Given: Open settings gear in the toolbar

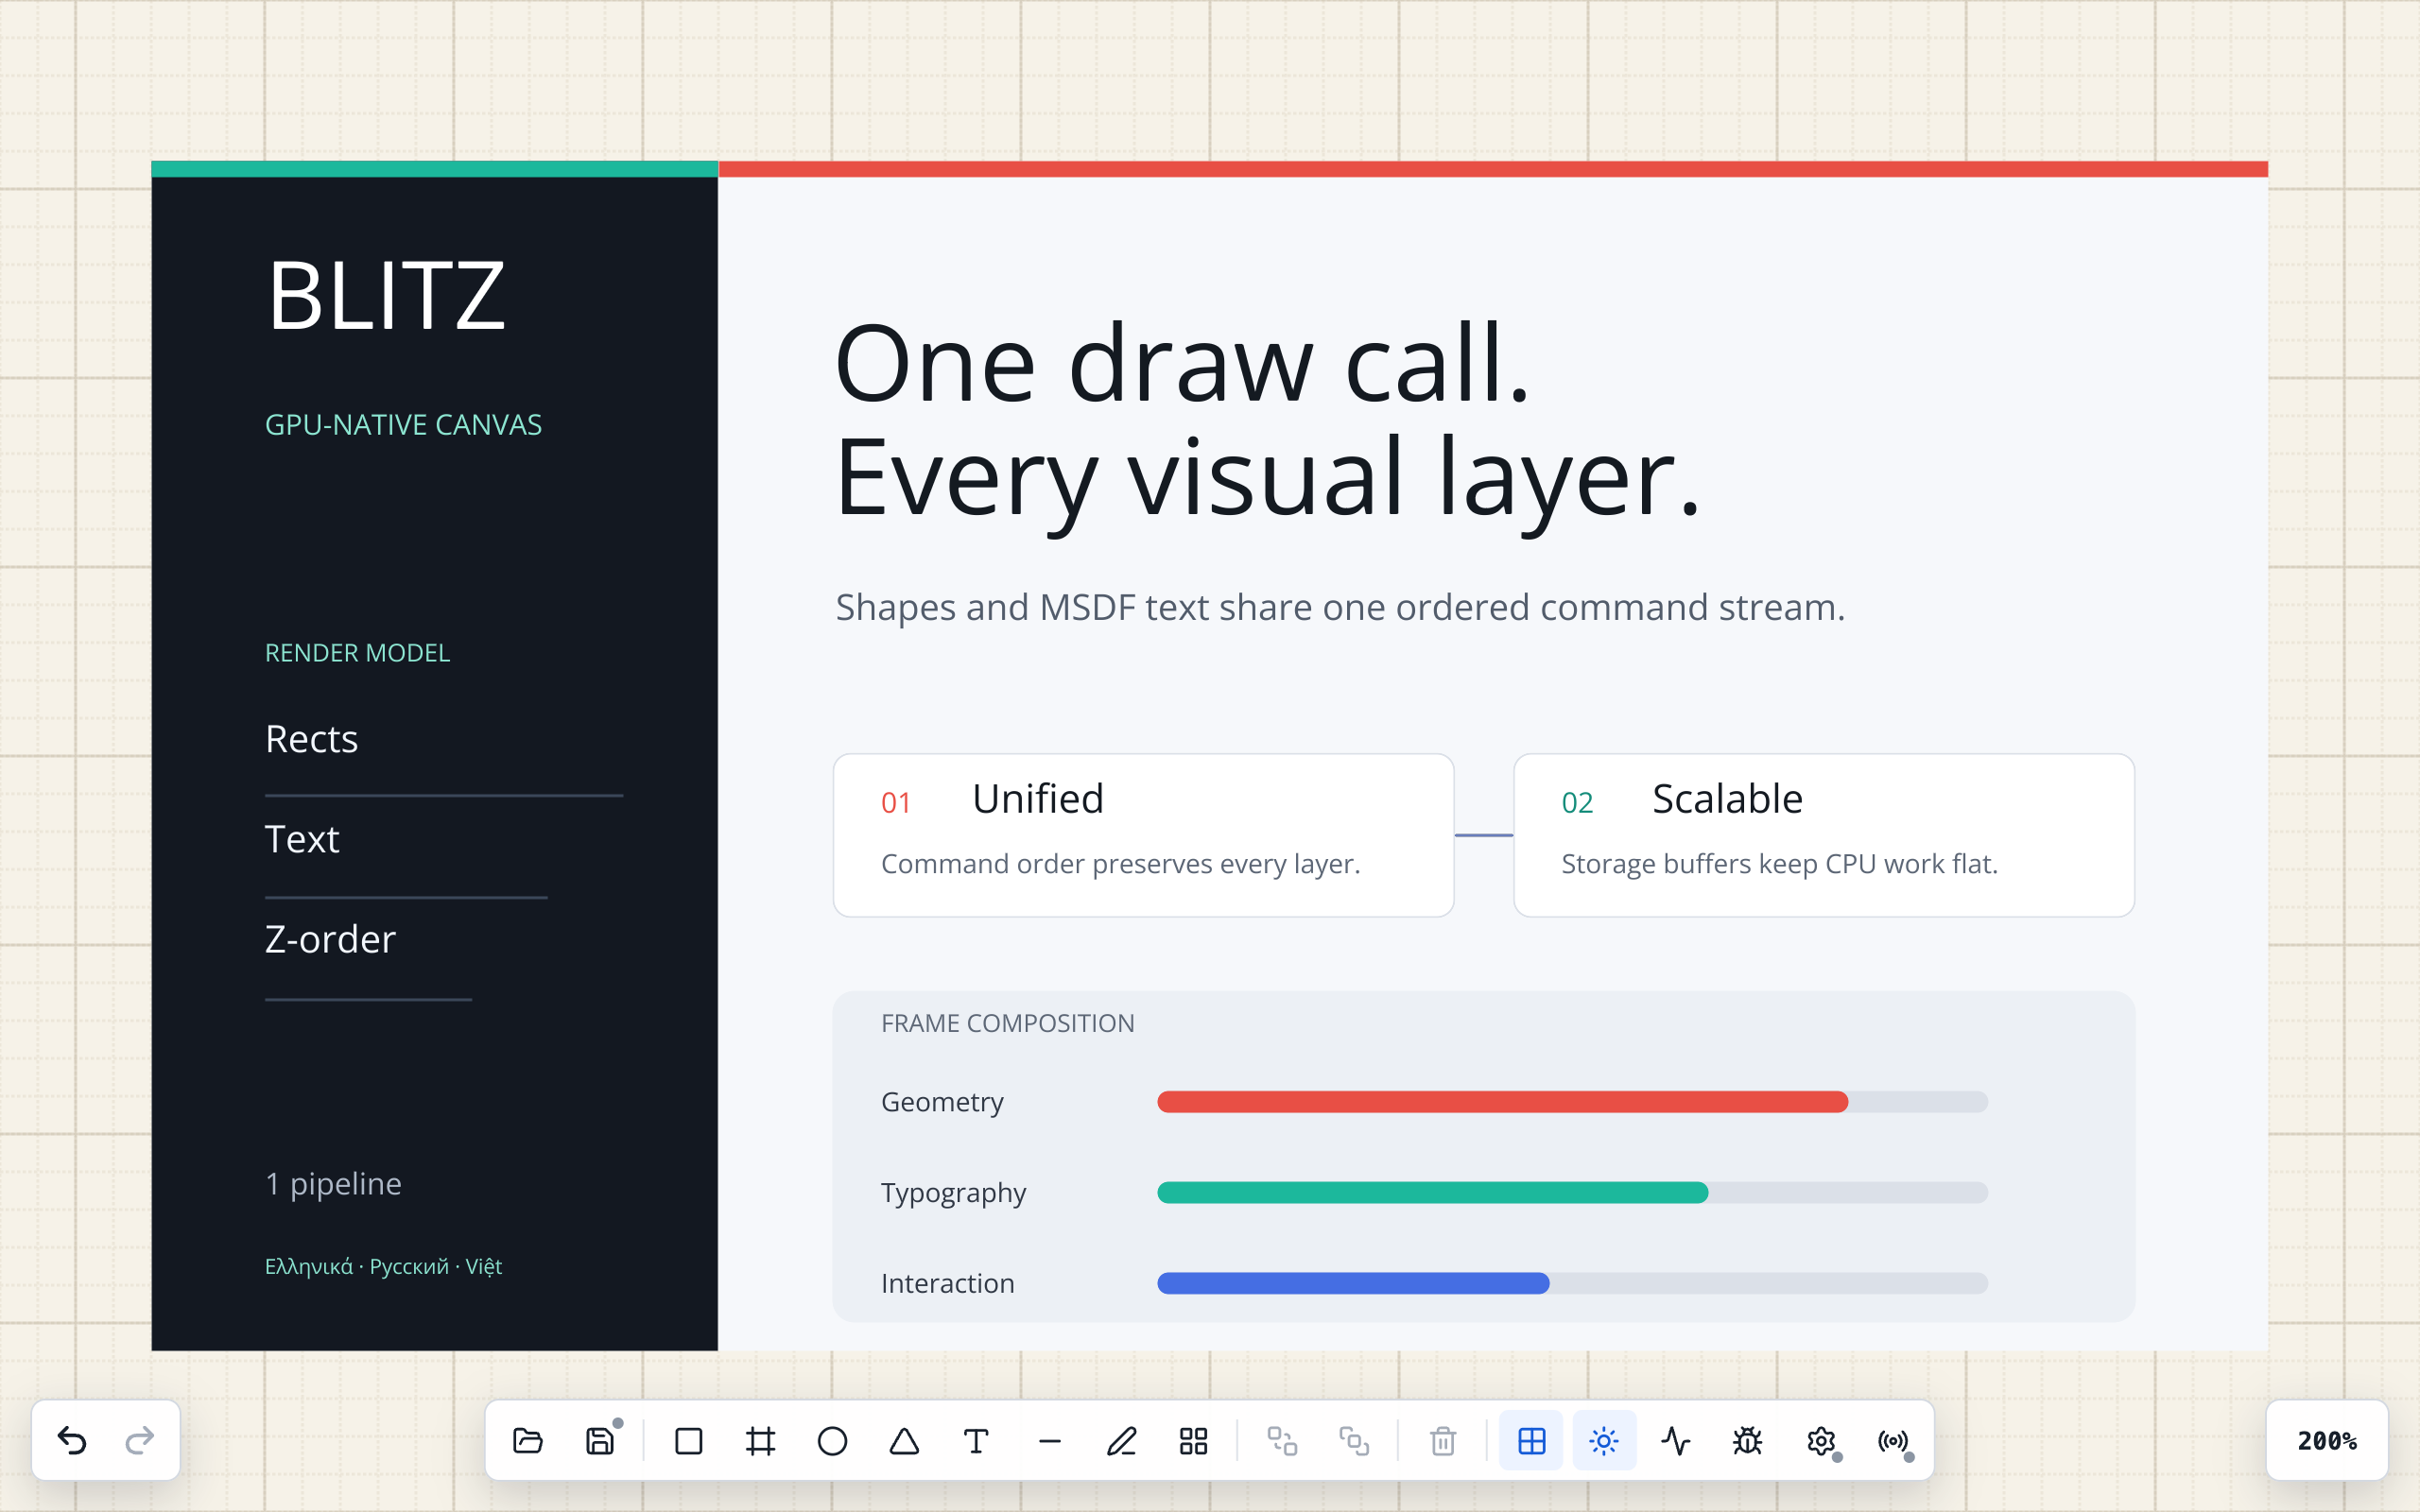Looking at the screenshot, I should [1821, 1441].
